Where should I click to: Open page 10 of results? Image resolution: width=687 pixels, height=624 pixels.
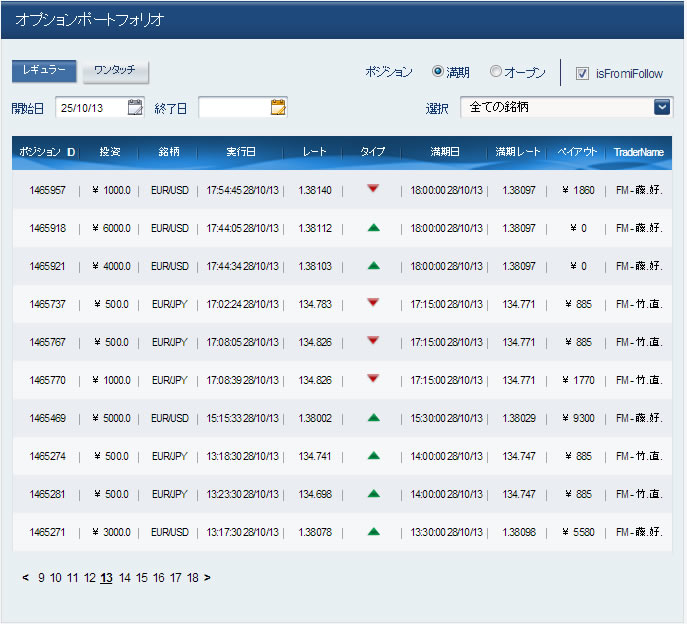pyautogui.click(x=56, y=578)
